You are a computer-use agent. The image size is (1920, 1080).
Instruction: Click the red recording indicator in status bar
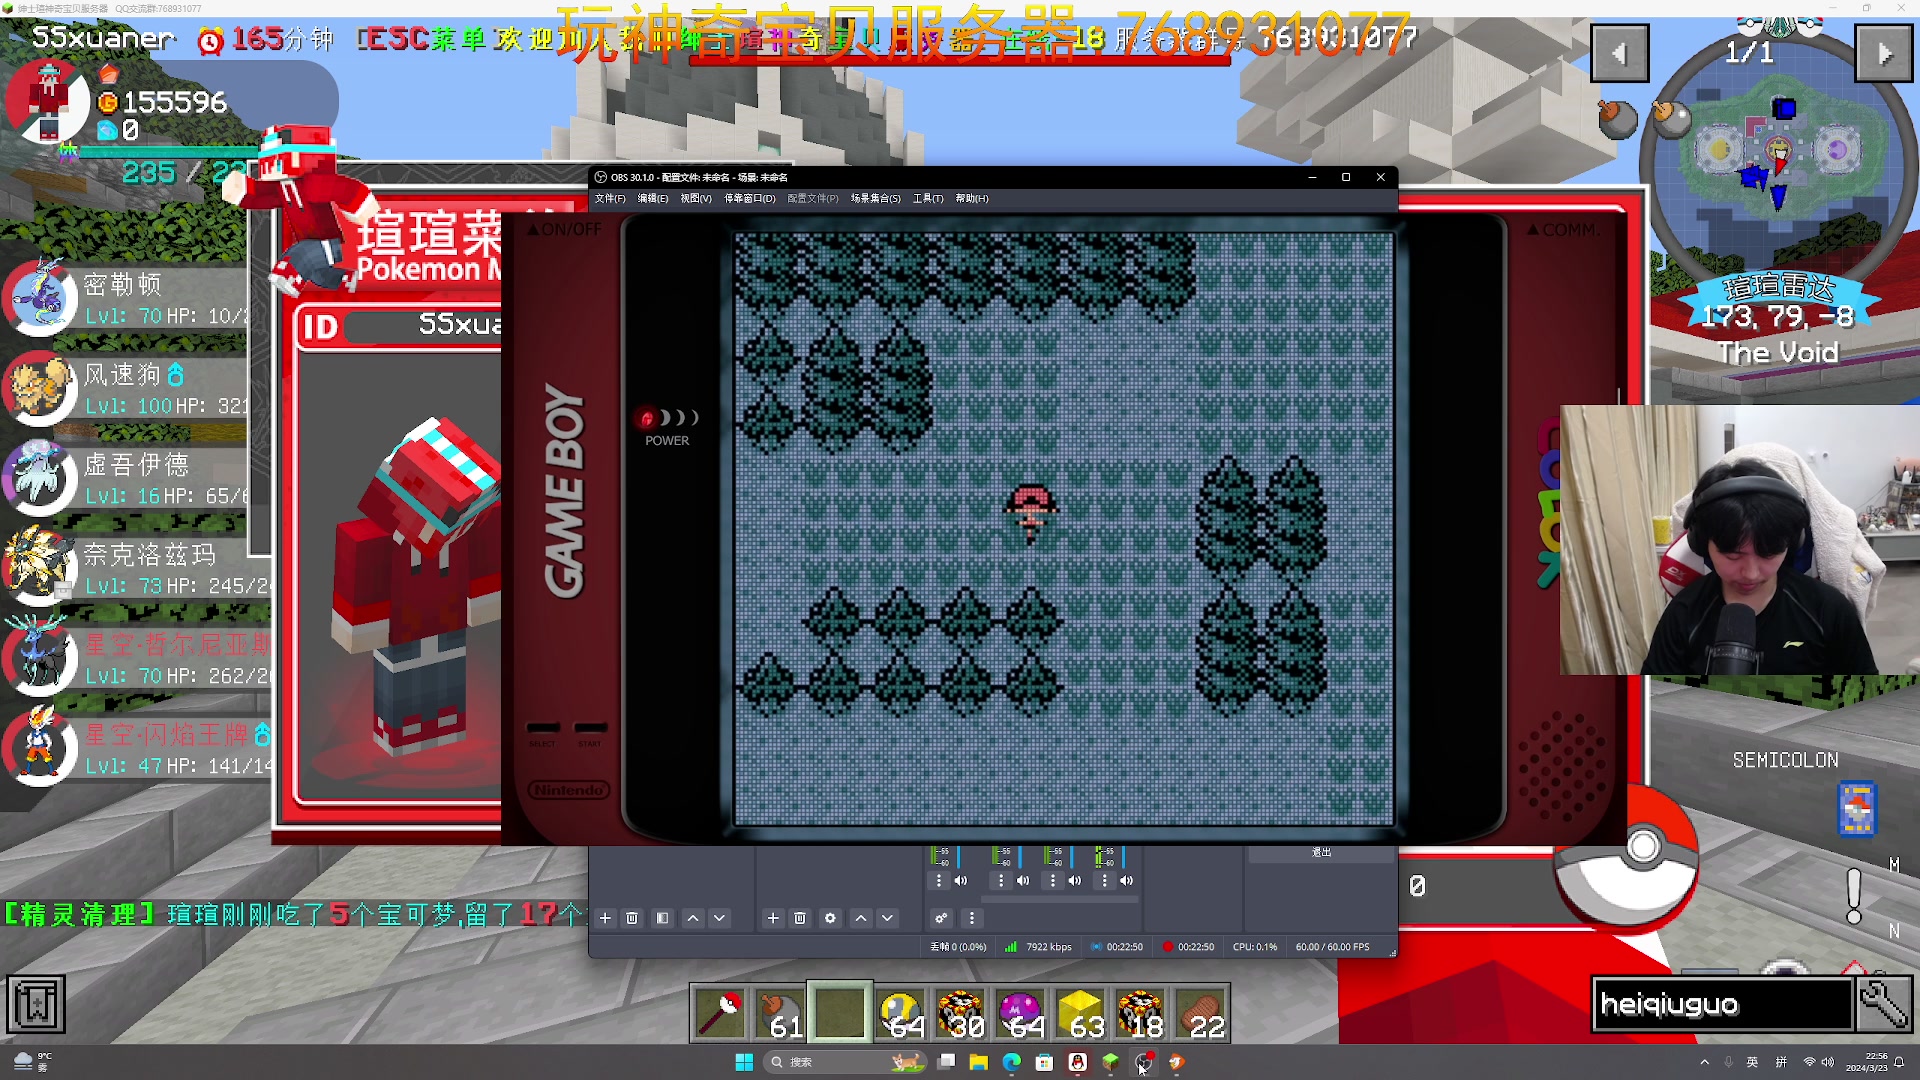1167,947
